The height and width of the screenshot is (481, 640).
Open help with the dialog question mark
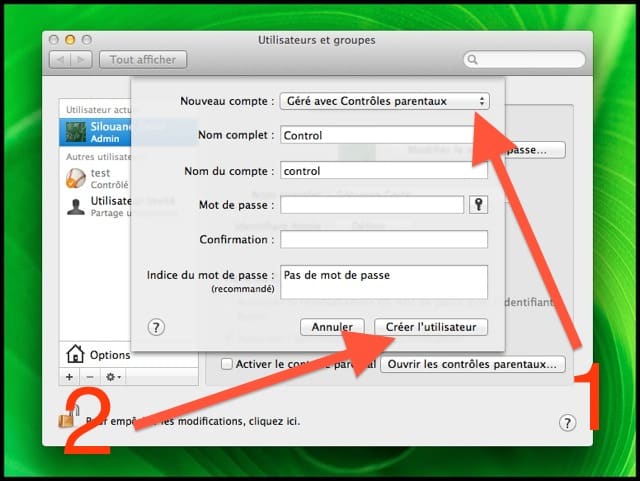tap(156, 327)
